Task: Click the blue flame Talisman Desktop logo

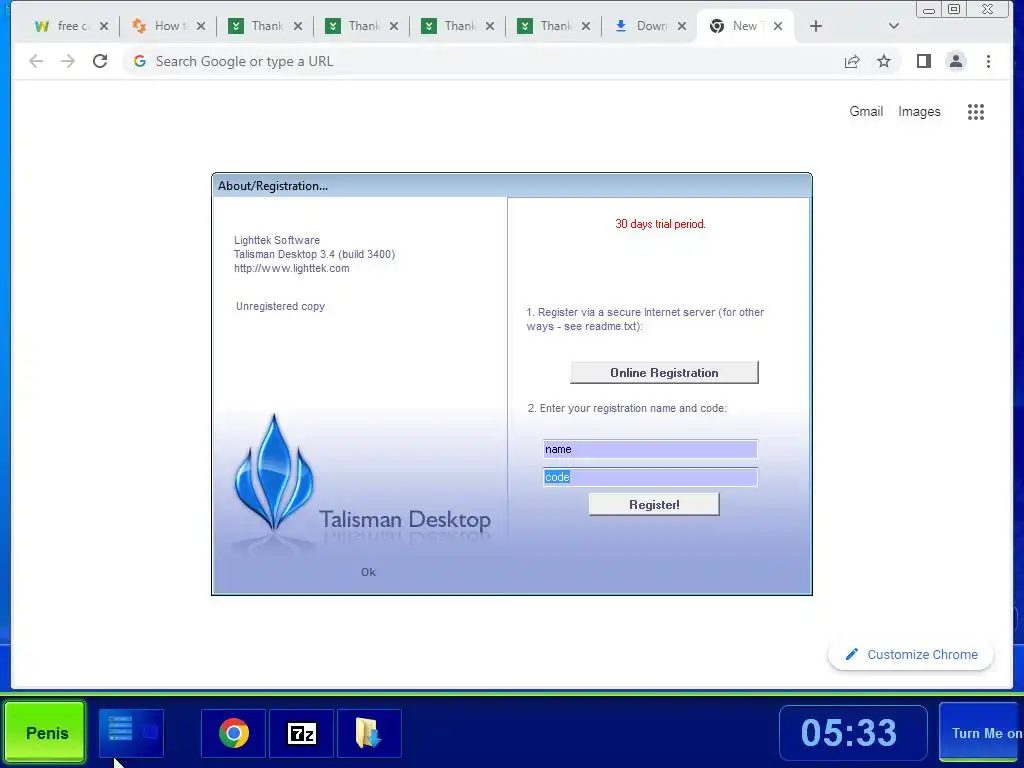Action: coord(274,472)
